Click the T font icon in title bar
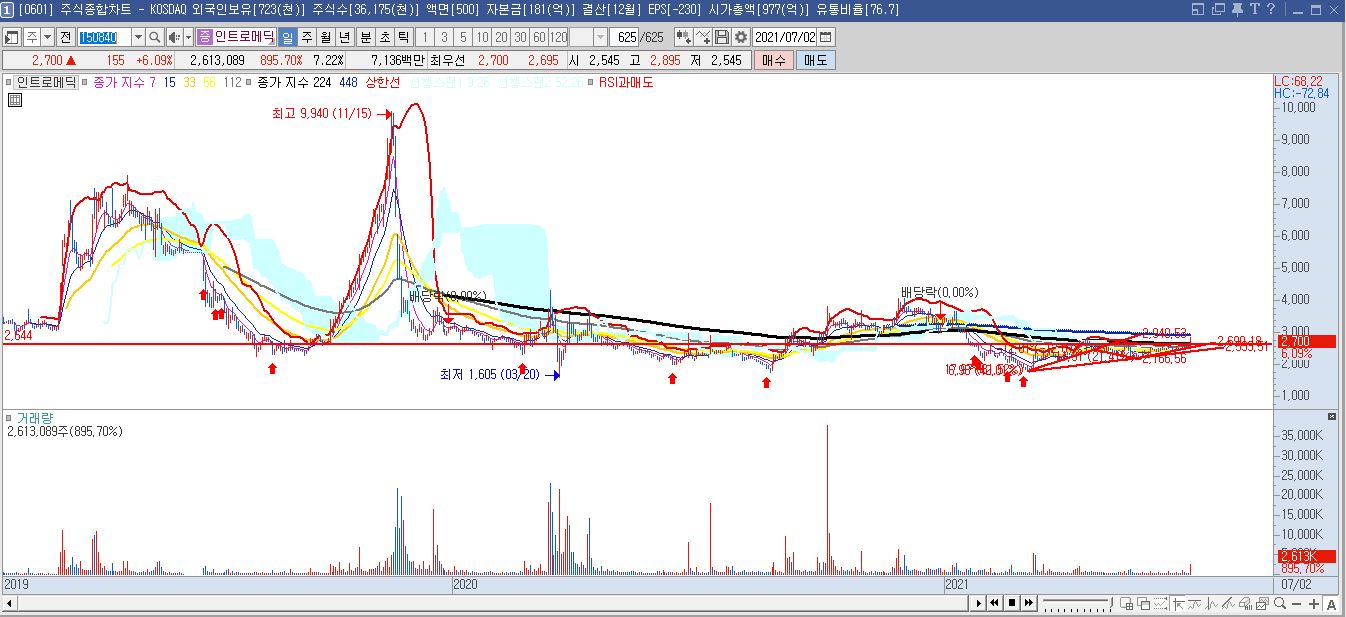Viewport: 1346px width, 617px height. [1254, 9]
